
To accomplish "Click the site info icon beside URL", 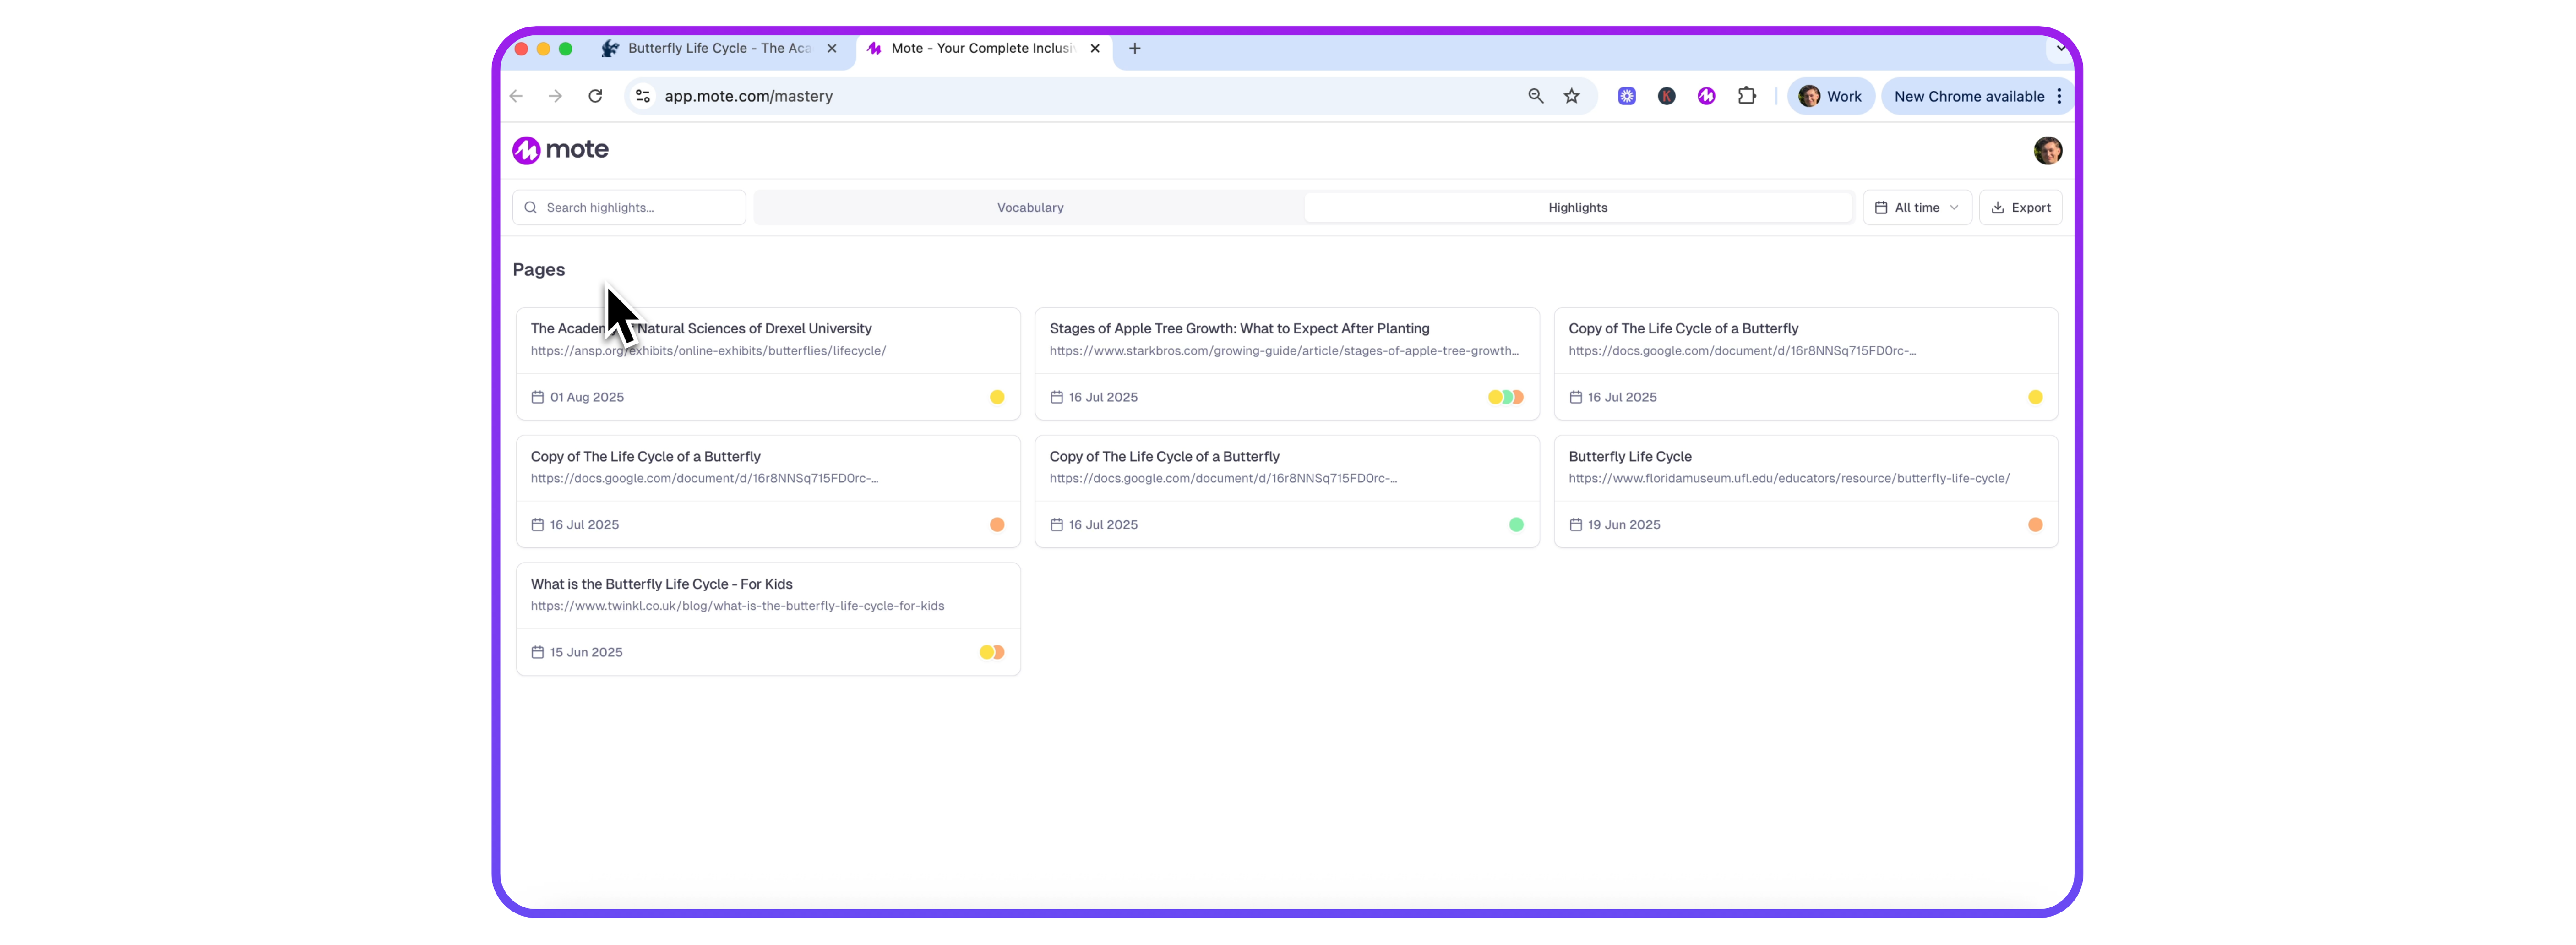I will tap(643, 96).
